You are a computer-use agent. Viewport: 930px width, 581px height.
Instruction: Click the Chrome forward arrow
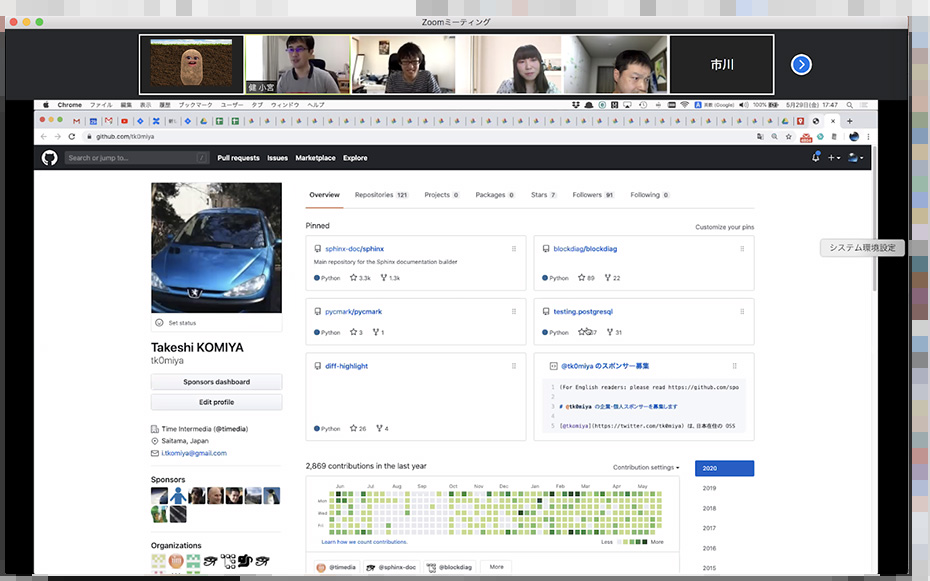[58, 136]
